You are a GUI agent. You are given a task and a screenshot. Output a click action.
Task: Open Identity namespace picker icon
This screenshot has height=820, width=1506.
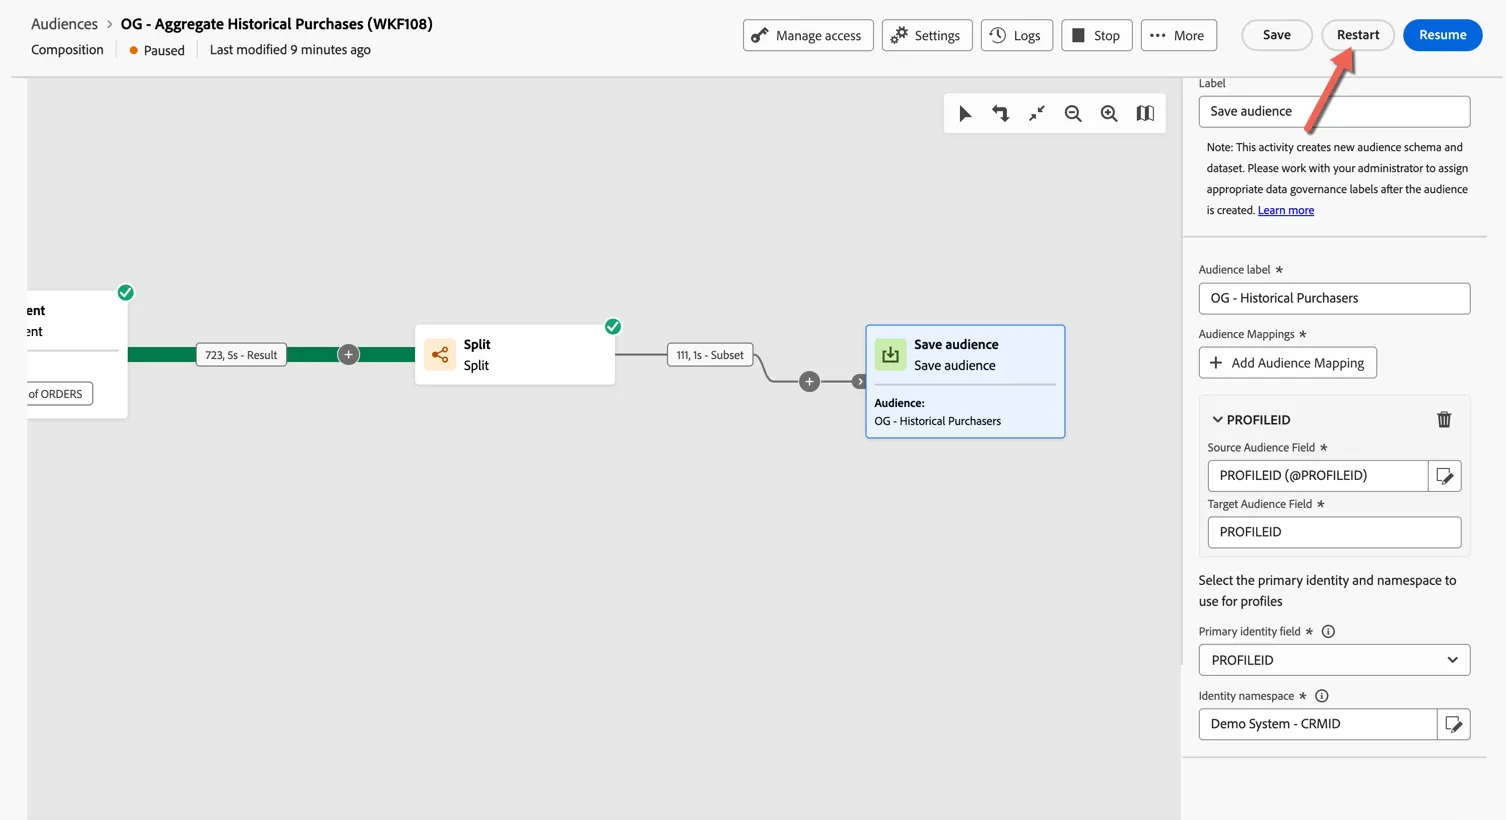[x=1454, y=724]
